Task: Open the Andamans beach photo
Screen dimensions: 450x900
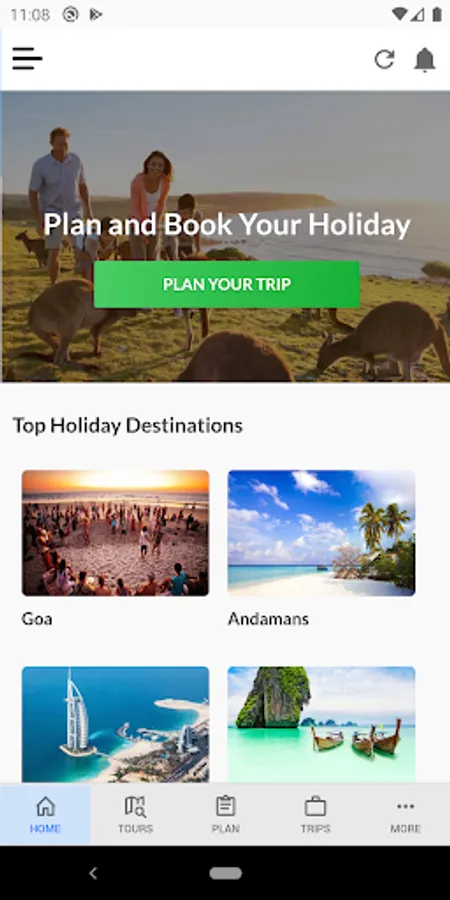Action: [x=321, y=533]
